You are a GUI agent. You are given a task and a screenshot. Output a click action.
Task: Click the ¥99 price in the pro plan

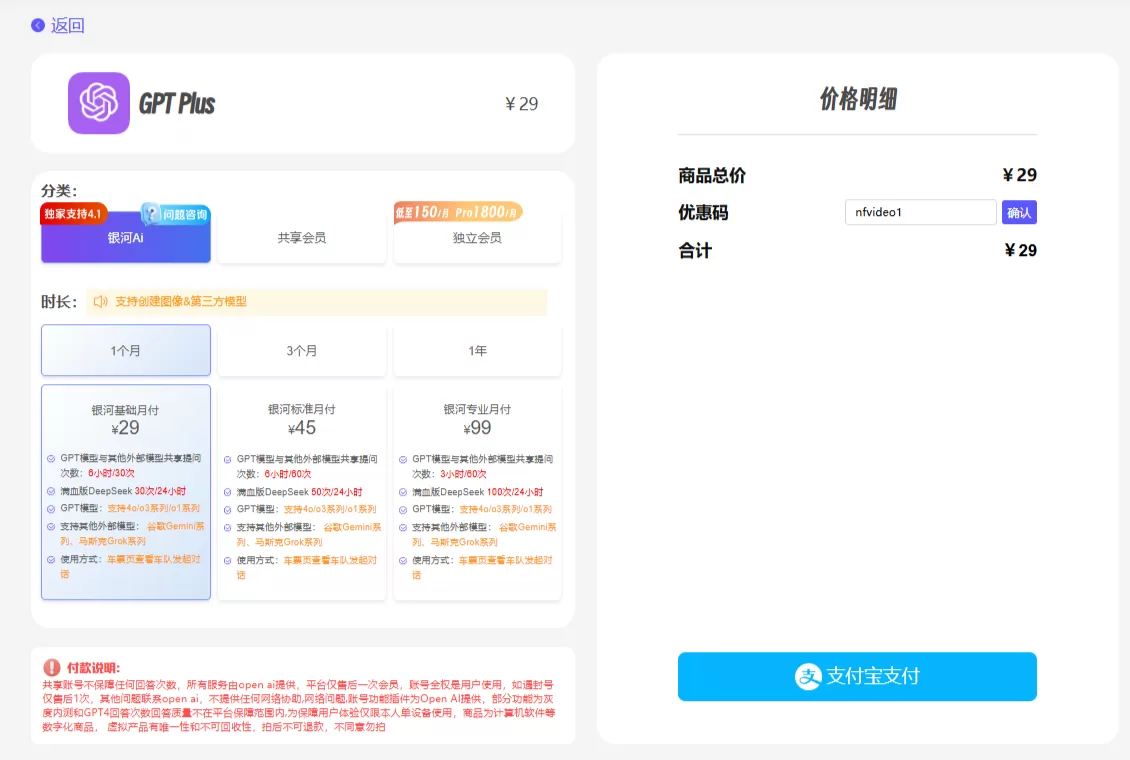pyautogui.click(x=477, y=428)
